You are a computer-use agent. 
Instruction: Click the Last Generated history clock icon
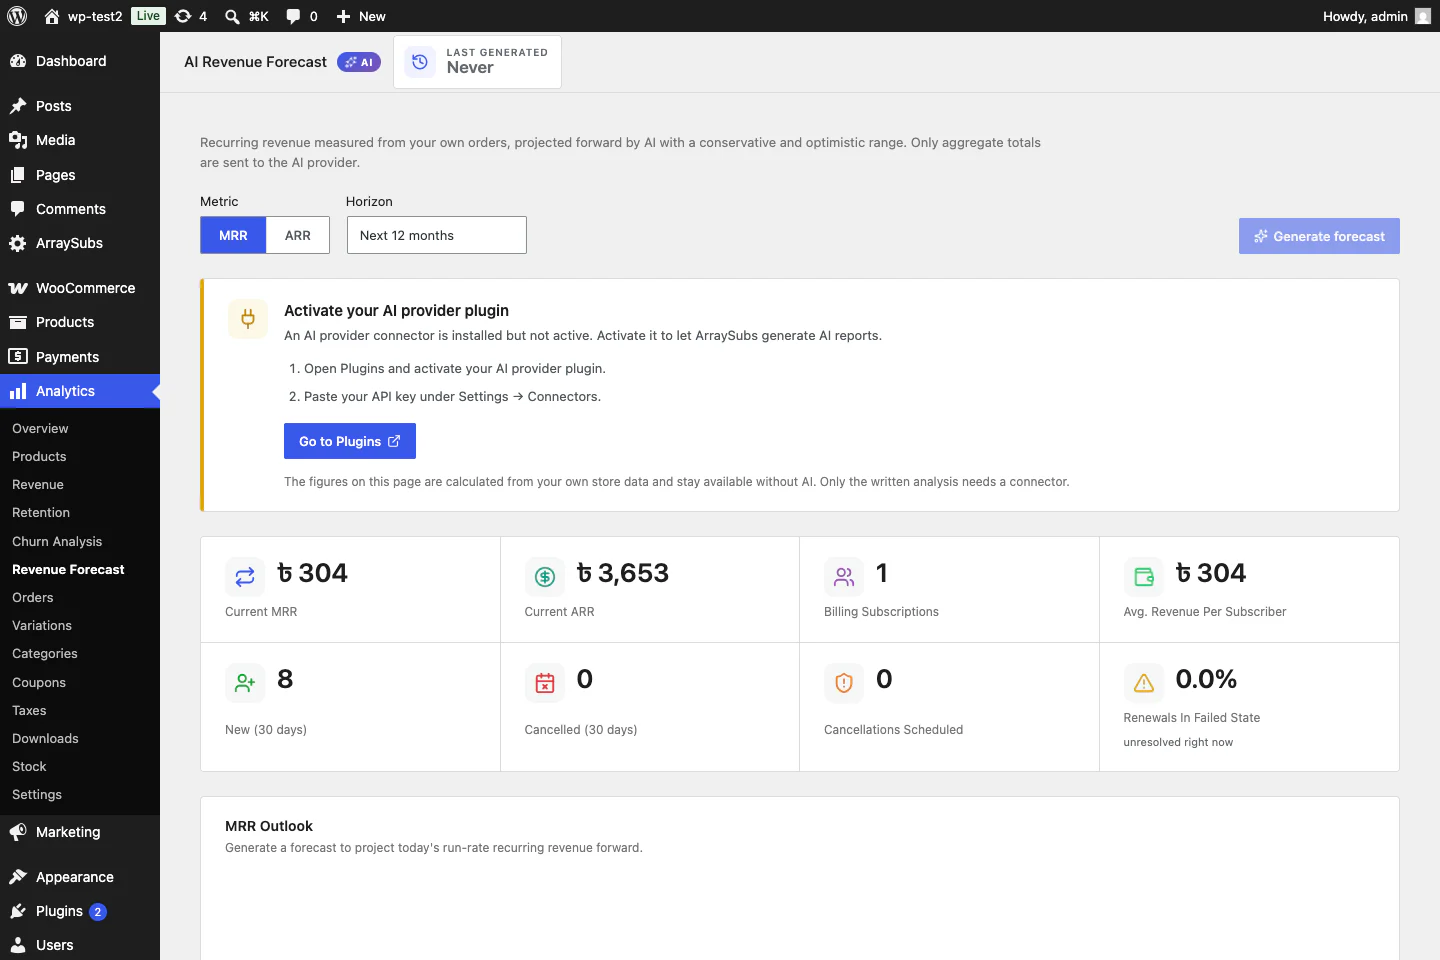pos(420,62)
